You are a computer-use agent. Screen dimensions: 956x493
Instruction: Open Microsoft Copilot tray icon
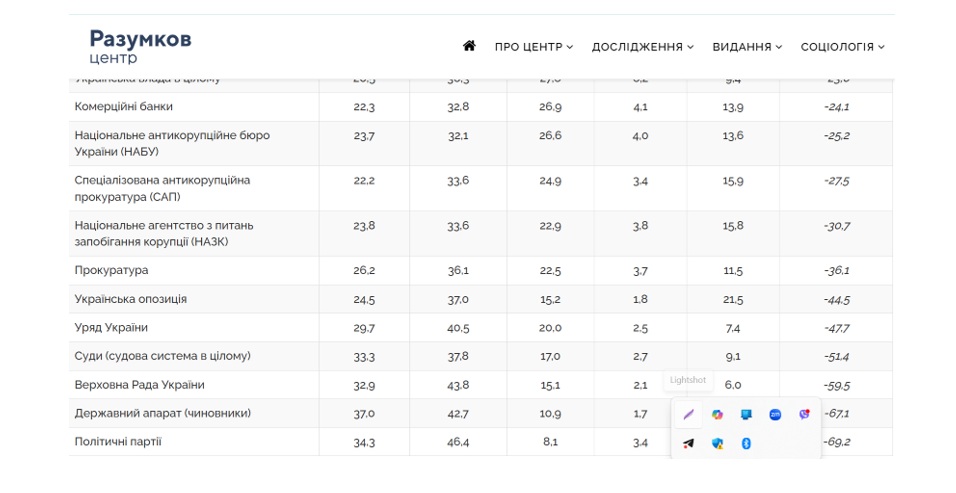[x=717, y=415]
